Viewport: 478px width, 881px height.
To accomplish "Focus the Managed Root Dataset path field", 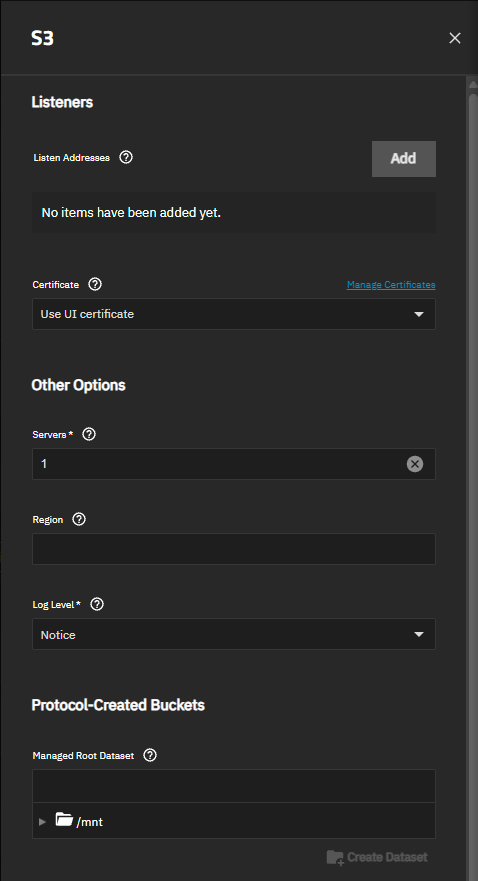I will click(x=234, y=786).
